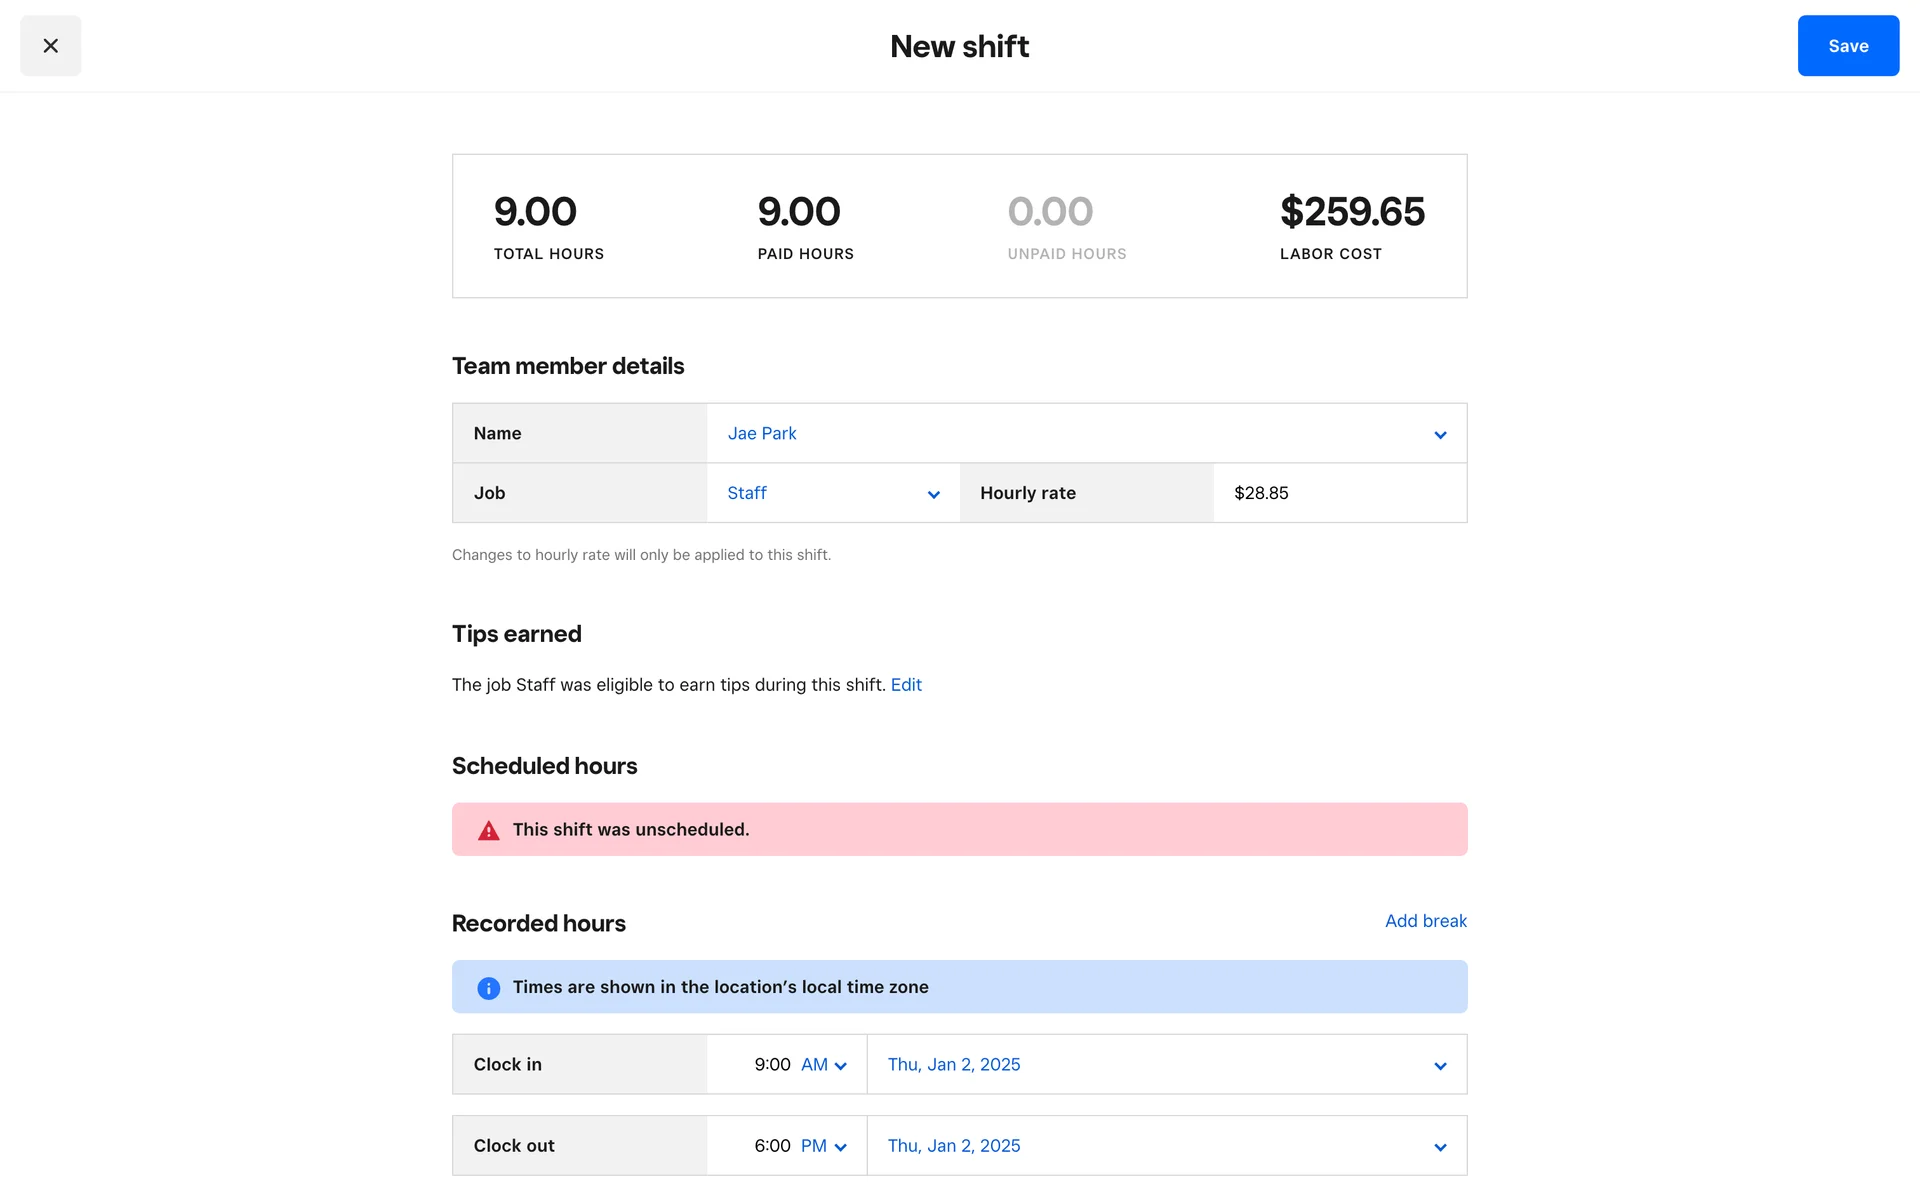Screen dimensions: 1920x1200
Task: Open the Clock in date dropdown
Action: [1165, 1065]
